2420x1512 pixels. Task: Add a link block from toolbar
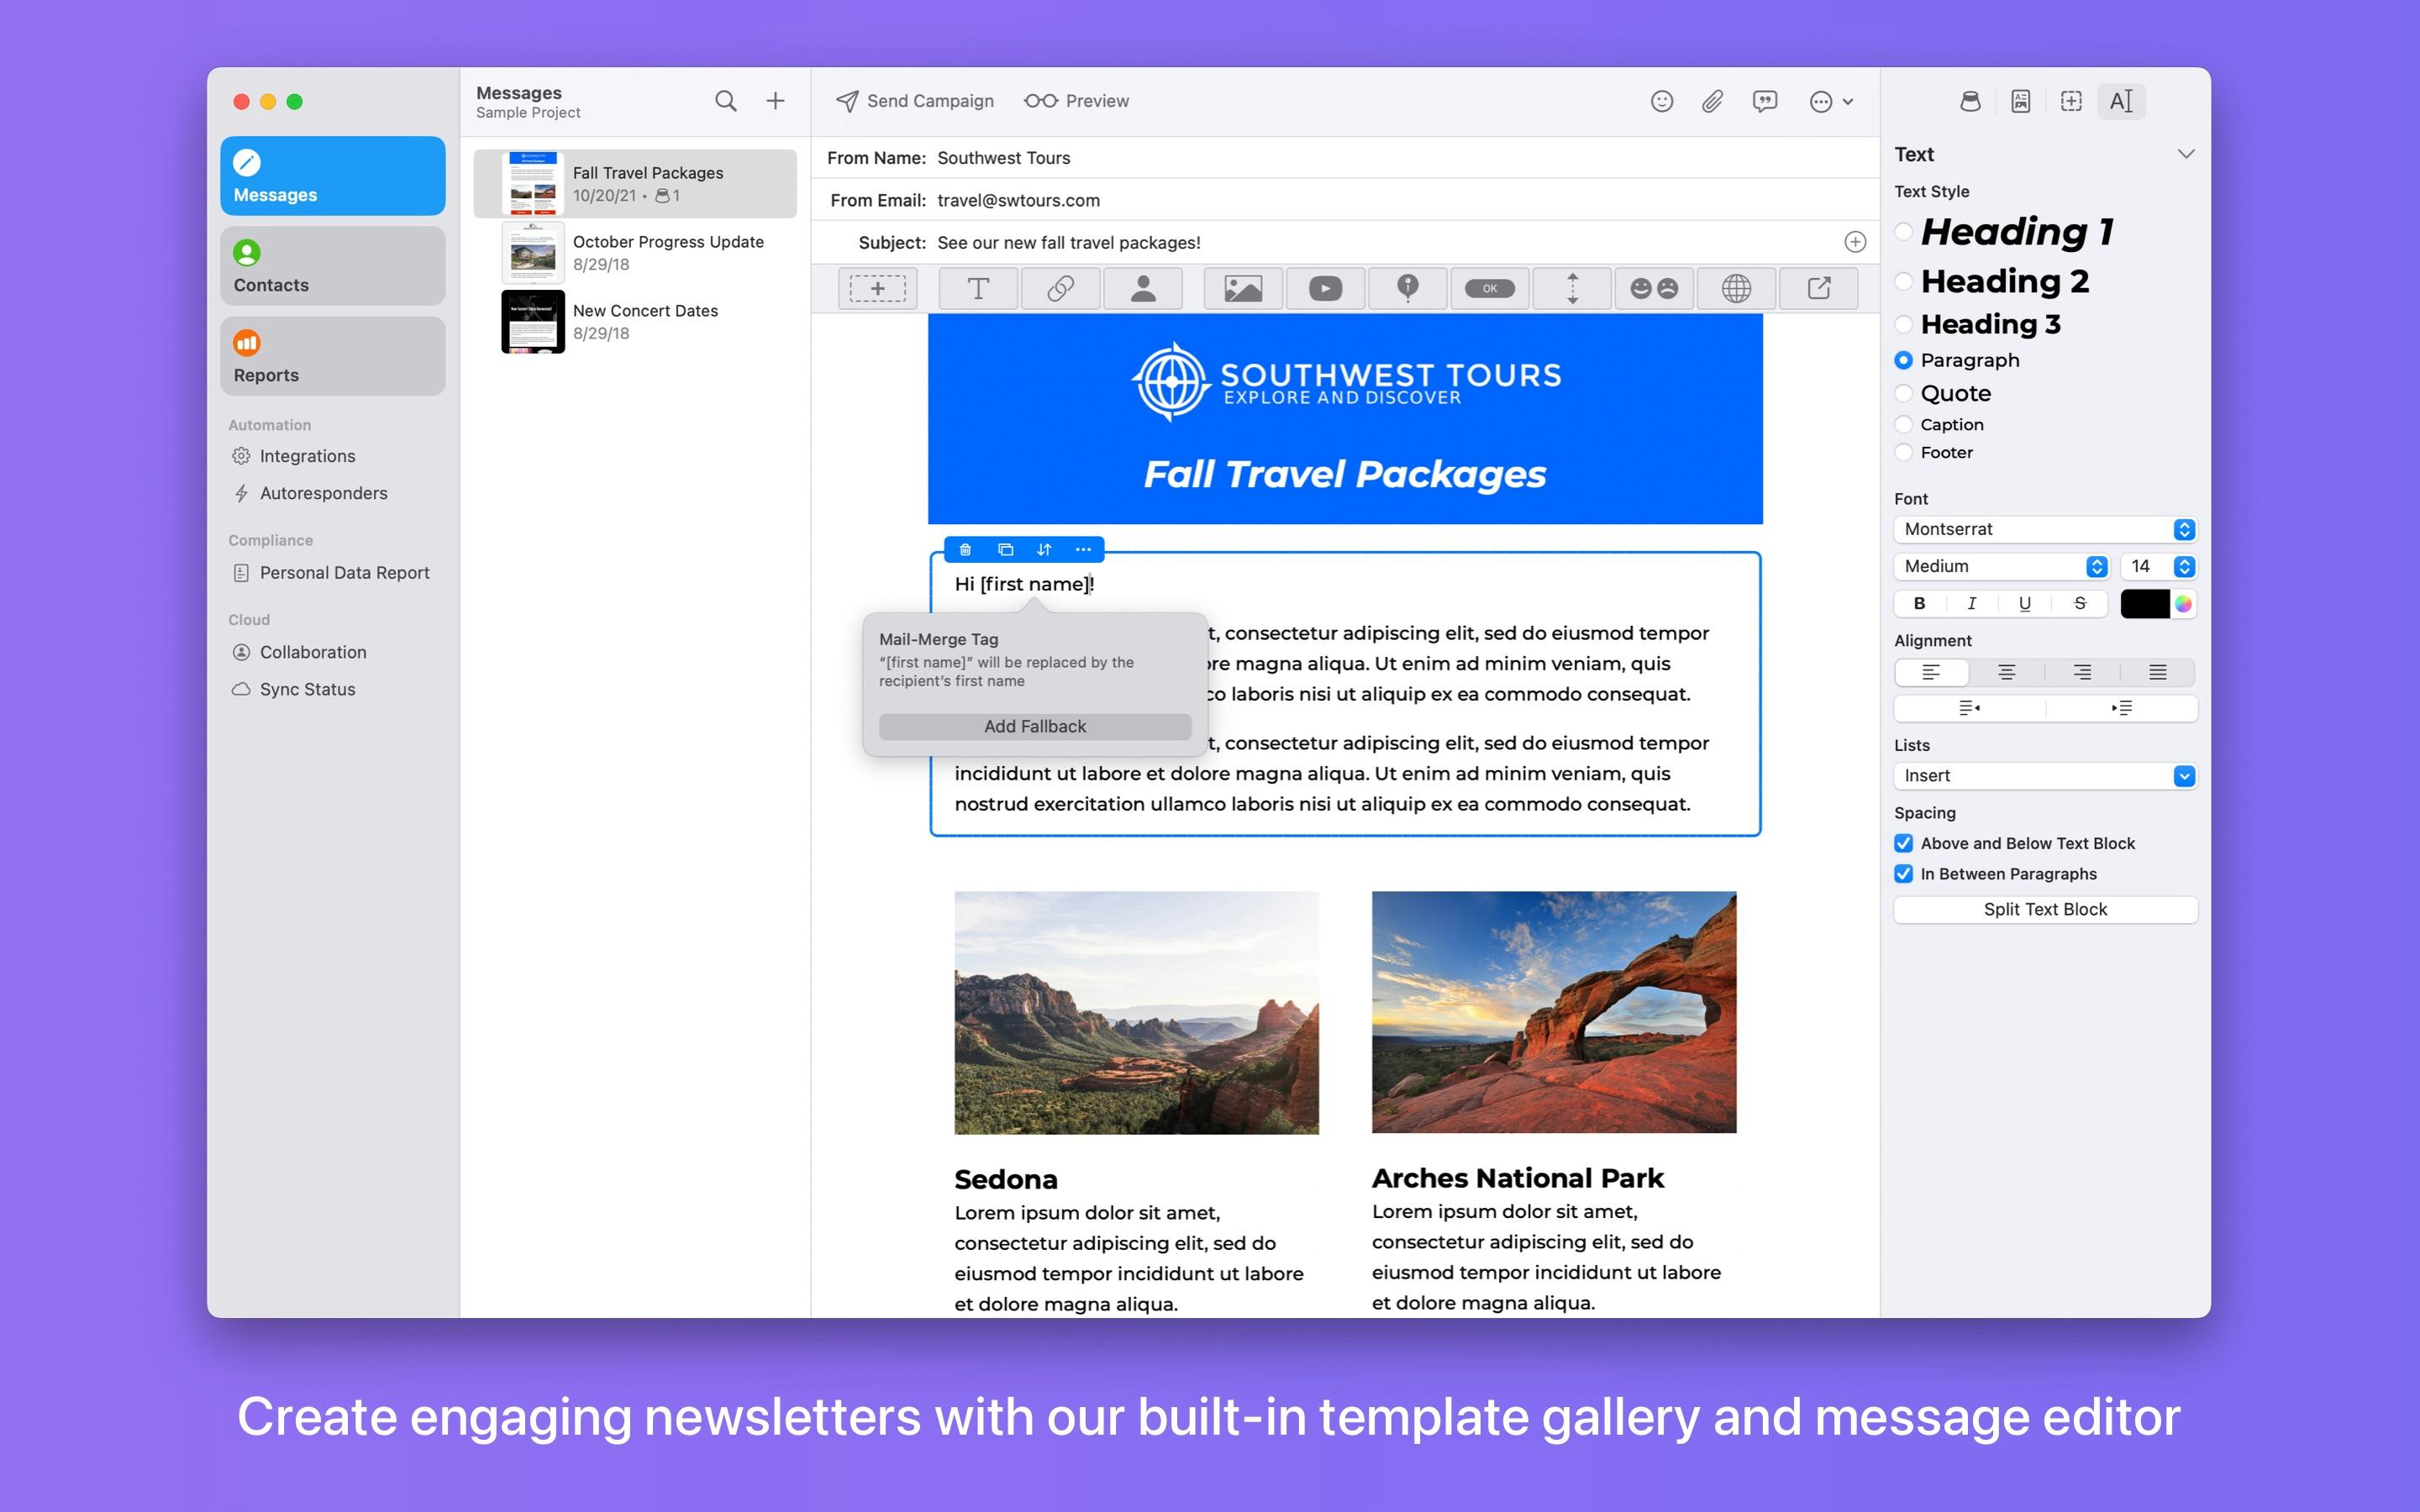click(1060, 289)
